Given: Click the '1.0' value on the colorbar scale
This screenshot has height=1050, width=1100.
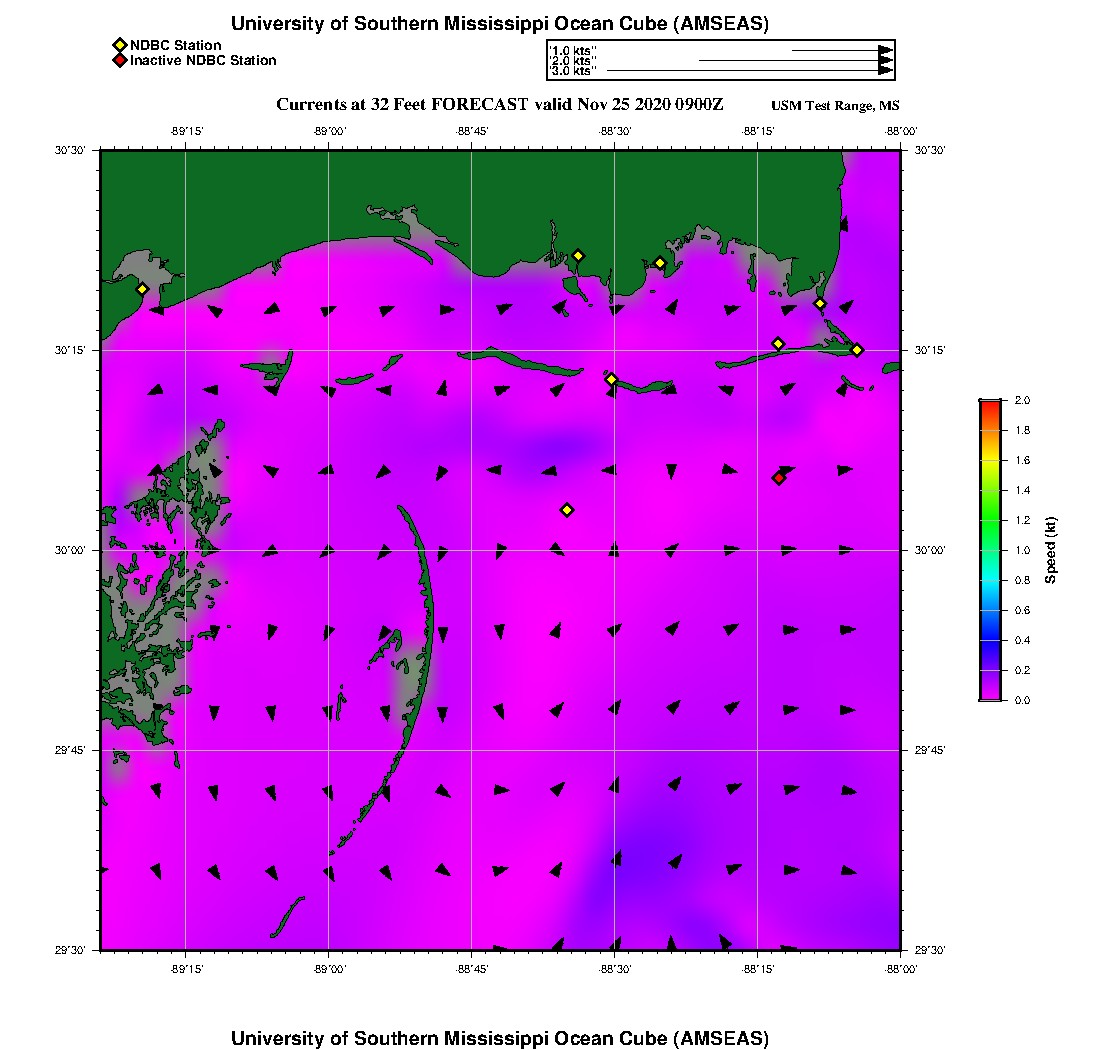Looking at the screenshot, I should pyautogui.click(x=1022, y=550).
